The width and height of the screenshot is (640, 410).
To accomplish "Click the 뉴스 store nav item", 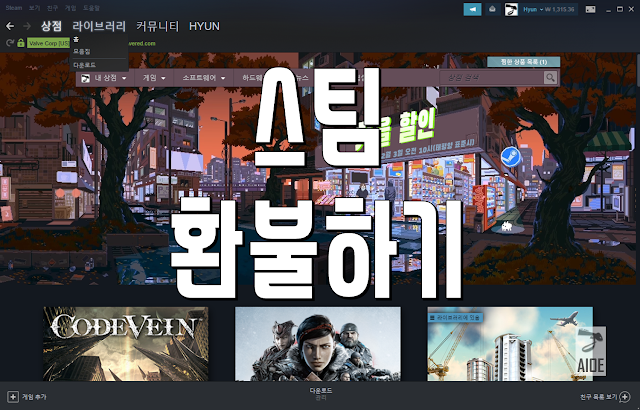I will (302, 78).
